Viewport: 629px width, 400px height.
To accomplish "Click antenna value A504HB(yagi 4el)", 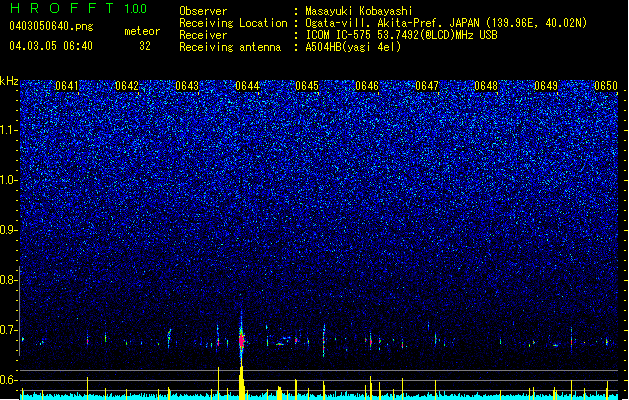I will tap(353, 47).
